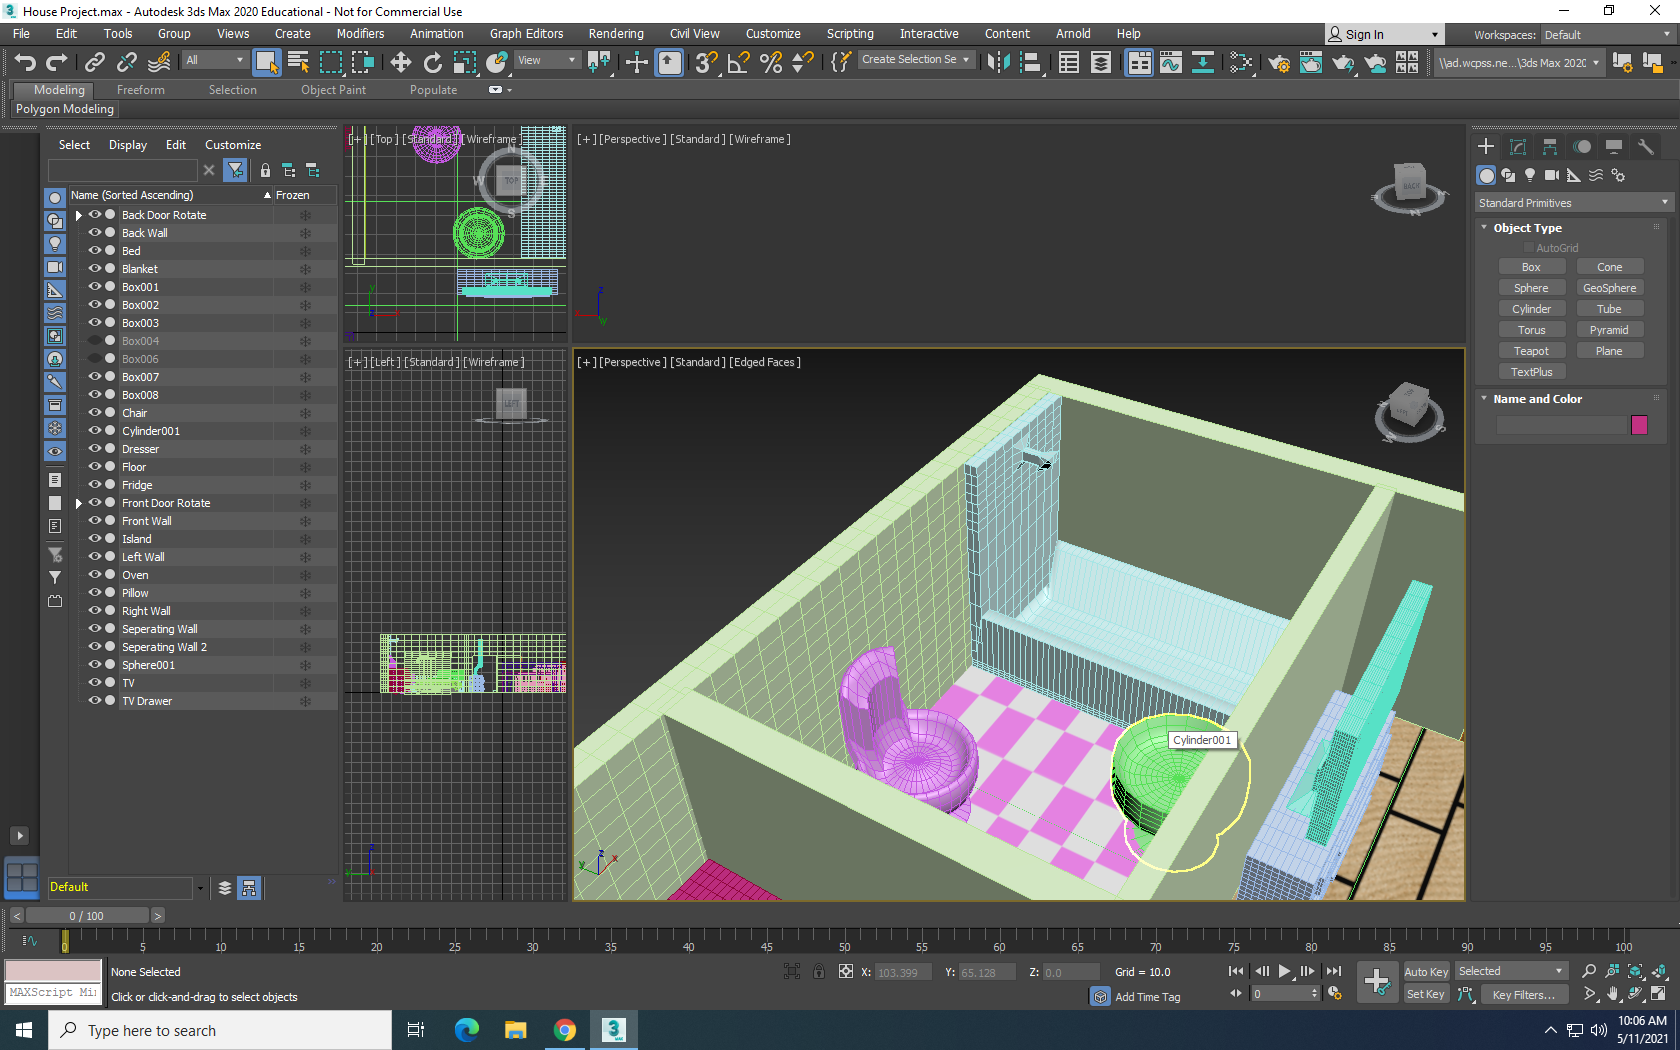Toggle the Auto Key animation mode
Viewport: 1680px width, 1050px height.
coord(1425,971)
